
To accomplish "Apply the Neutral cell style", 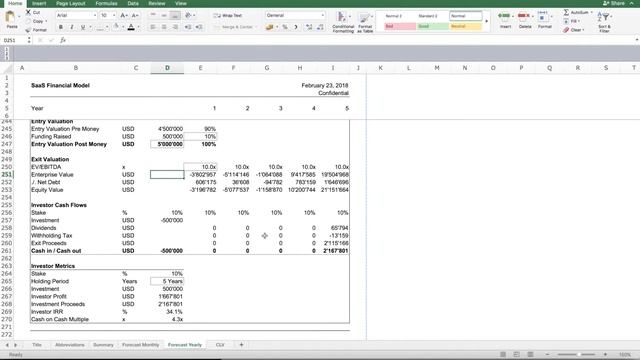I will [465, 27].
